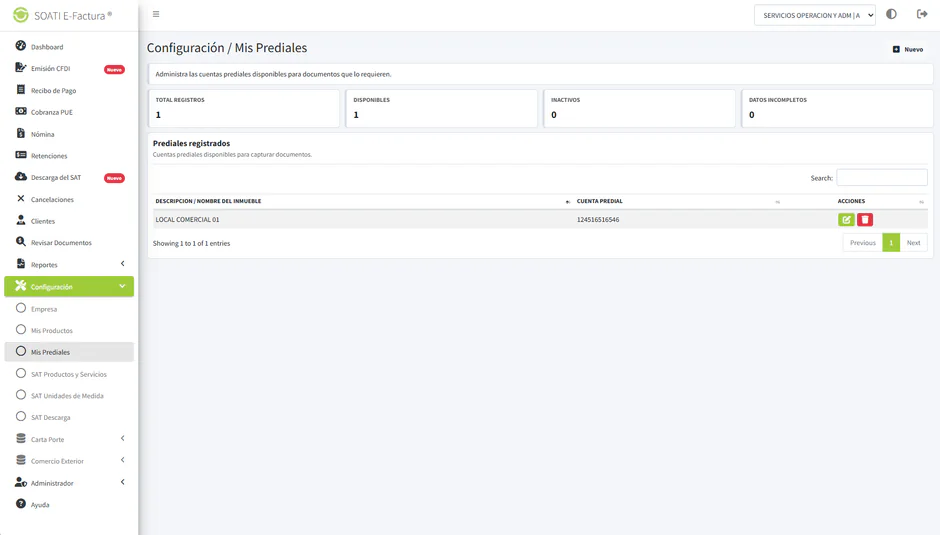
Task: Open the Dashboard sidebar icon
Action: click(21, 46)
